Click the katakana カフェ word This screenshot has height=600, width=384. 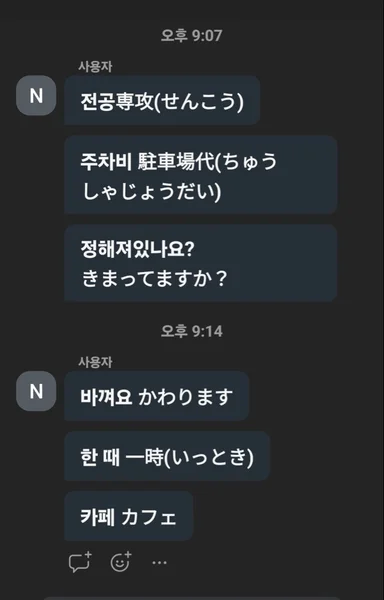pos(149,518)
